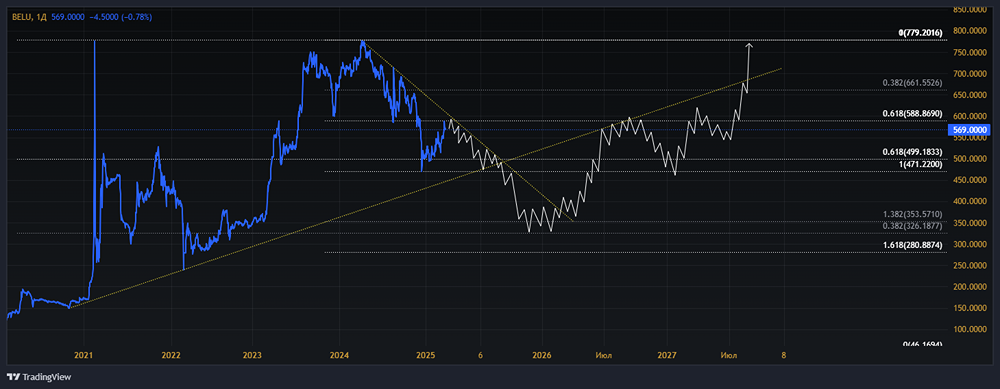Click the 2027 label on time axis

point(667,355)
